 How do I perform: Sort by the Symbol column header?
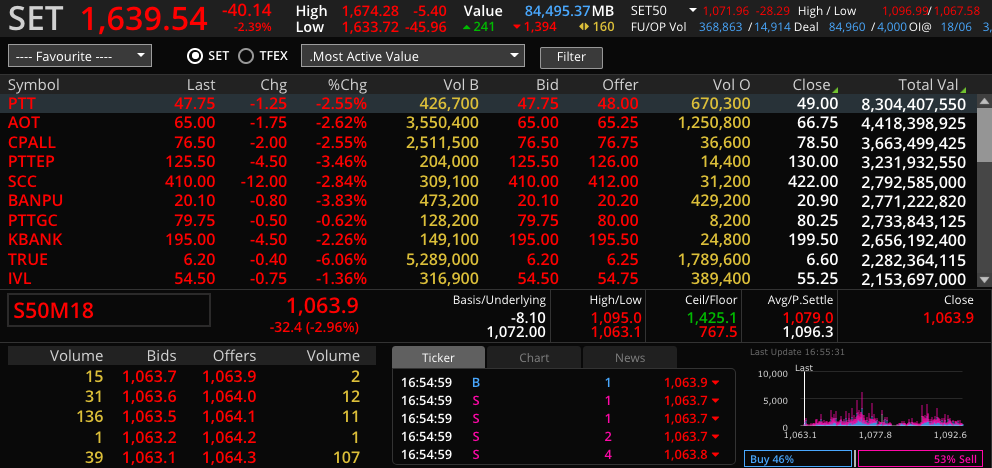coord(34,85)
